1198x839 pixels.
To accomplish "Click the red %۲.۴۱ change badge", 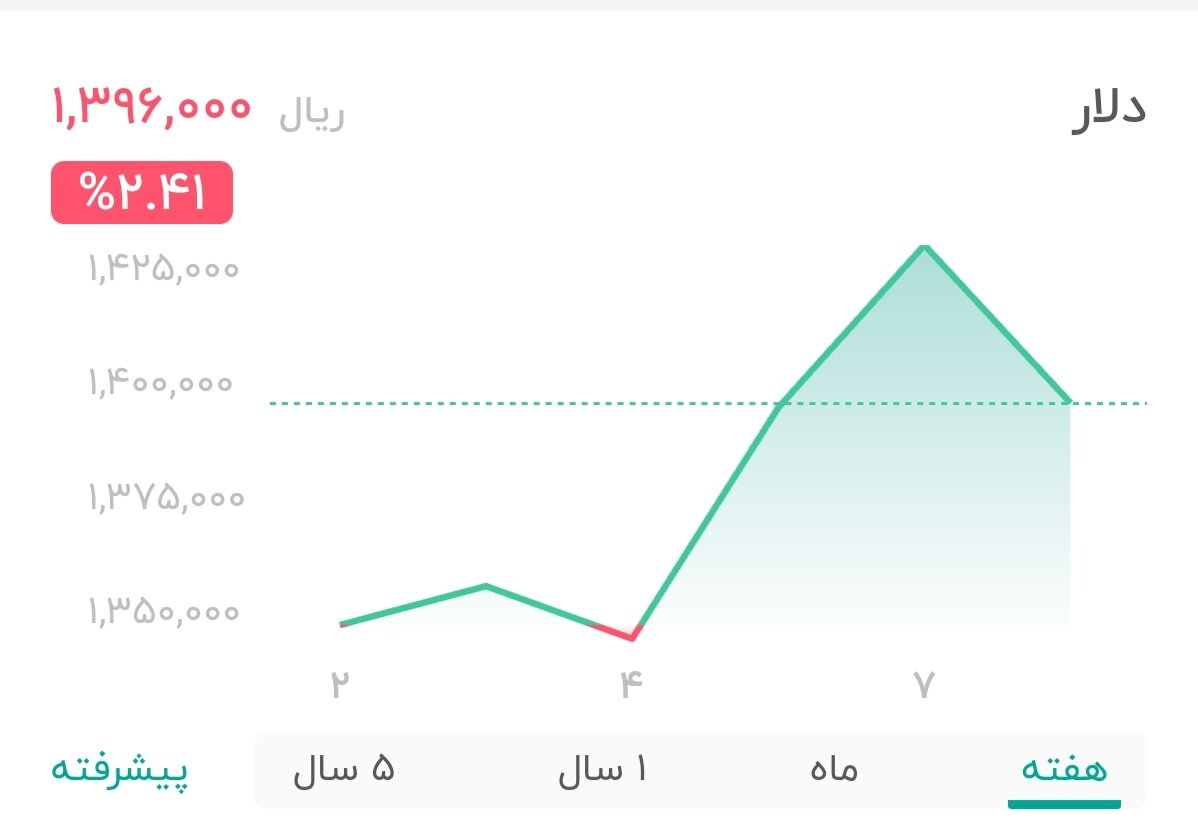I will tap(141, 193).
